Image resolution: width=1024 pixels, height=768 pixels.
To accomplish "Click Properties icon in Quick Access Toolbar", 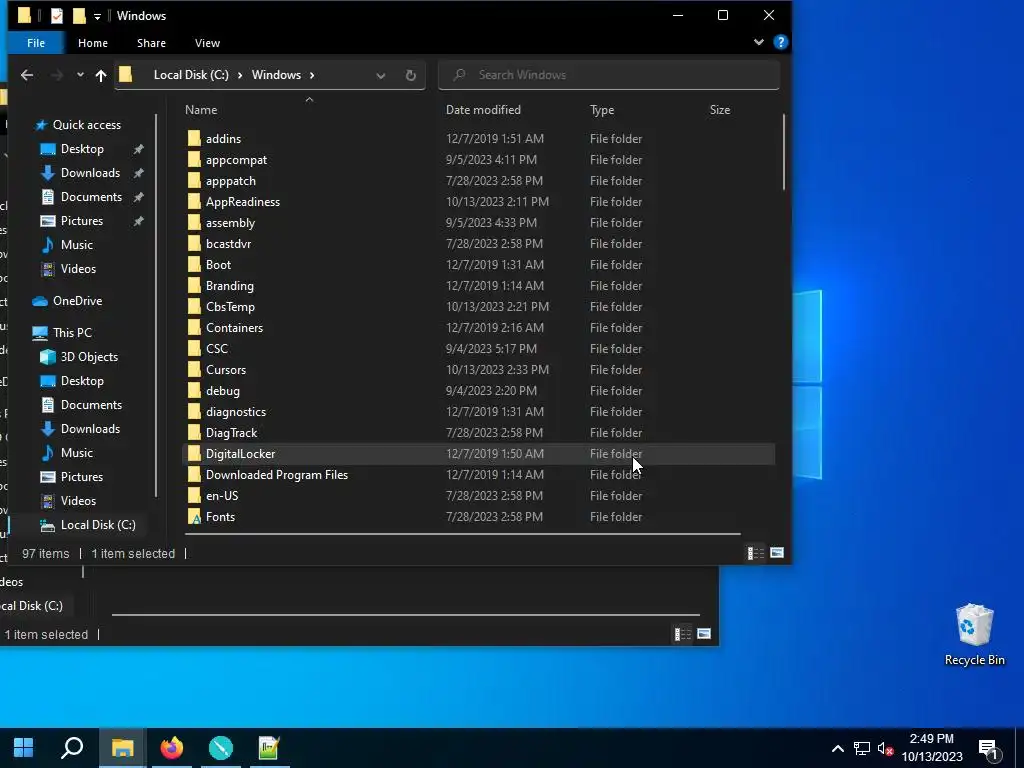I will [x=57, y=16].
